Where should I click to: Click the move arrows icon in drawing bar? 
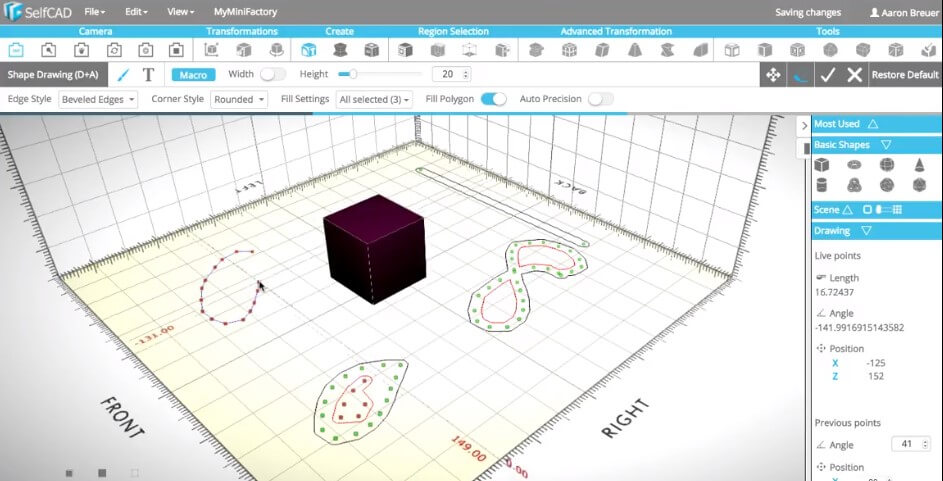coord(772,75)
